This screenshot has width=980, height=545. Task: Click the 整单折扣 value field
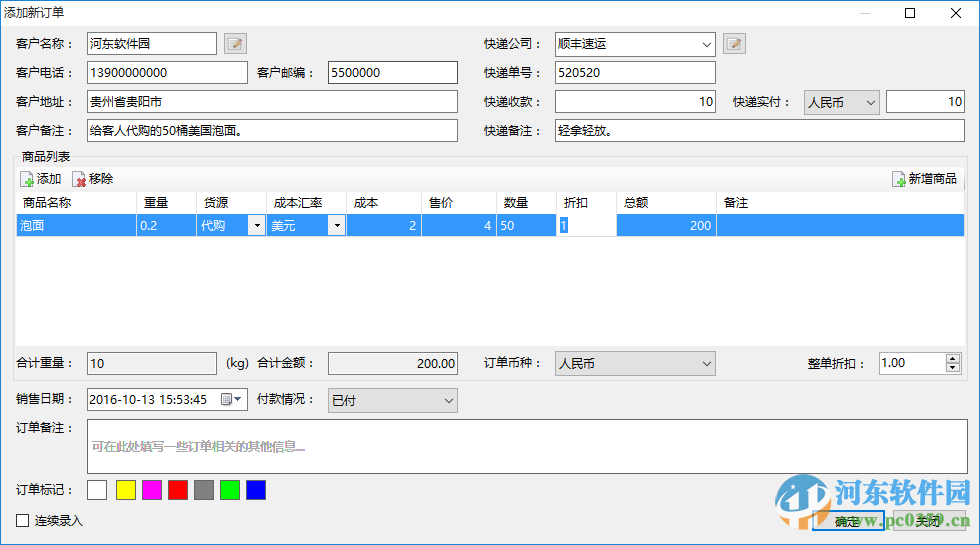click(x=912, y=363)
